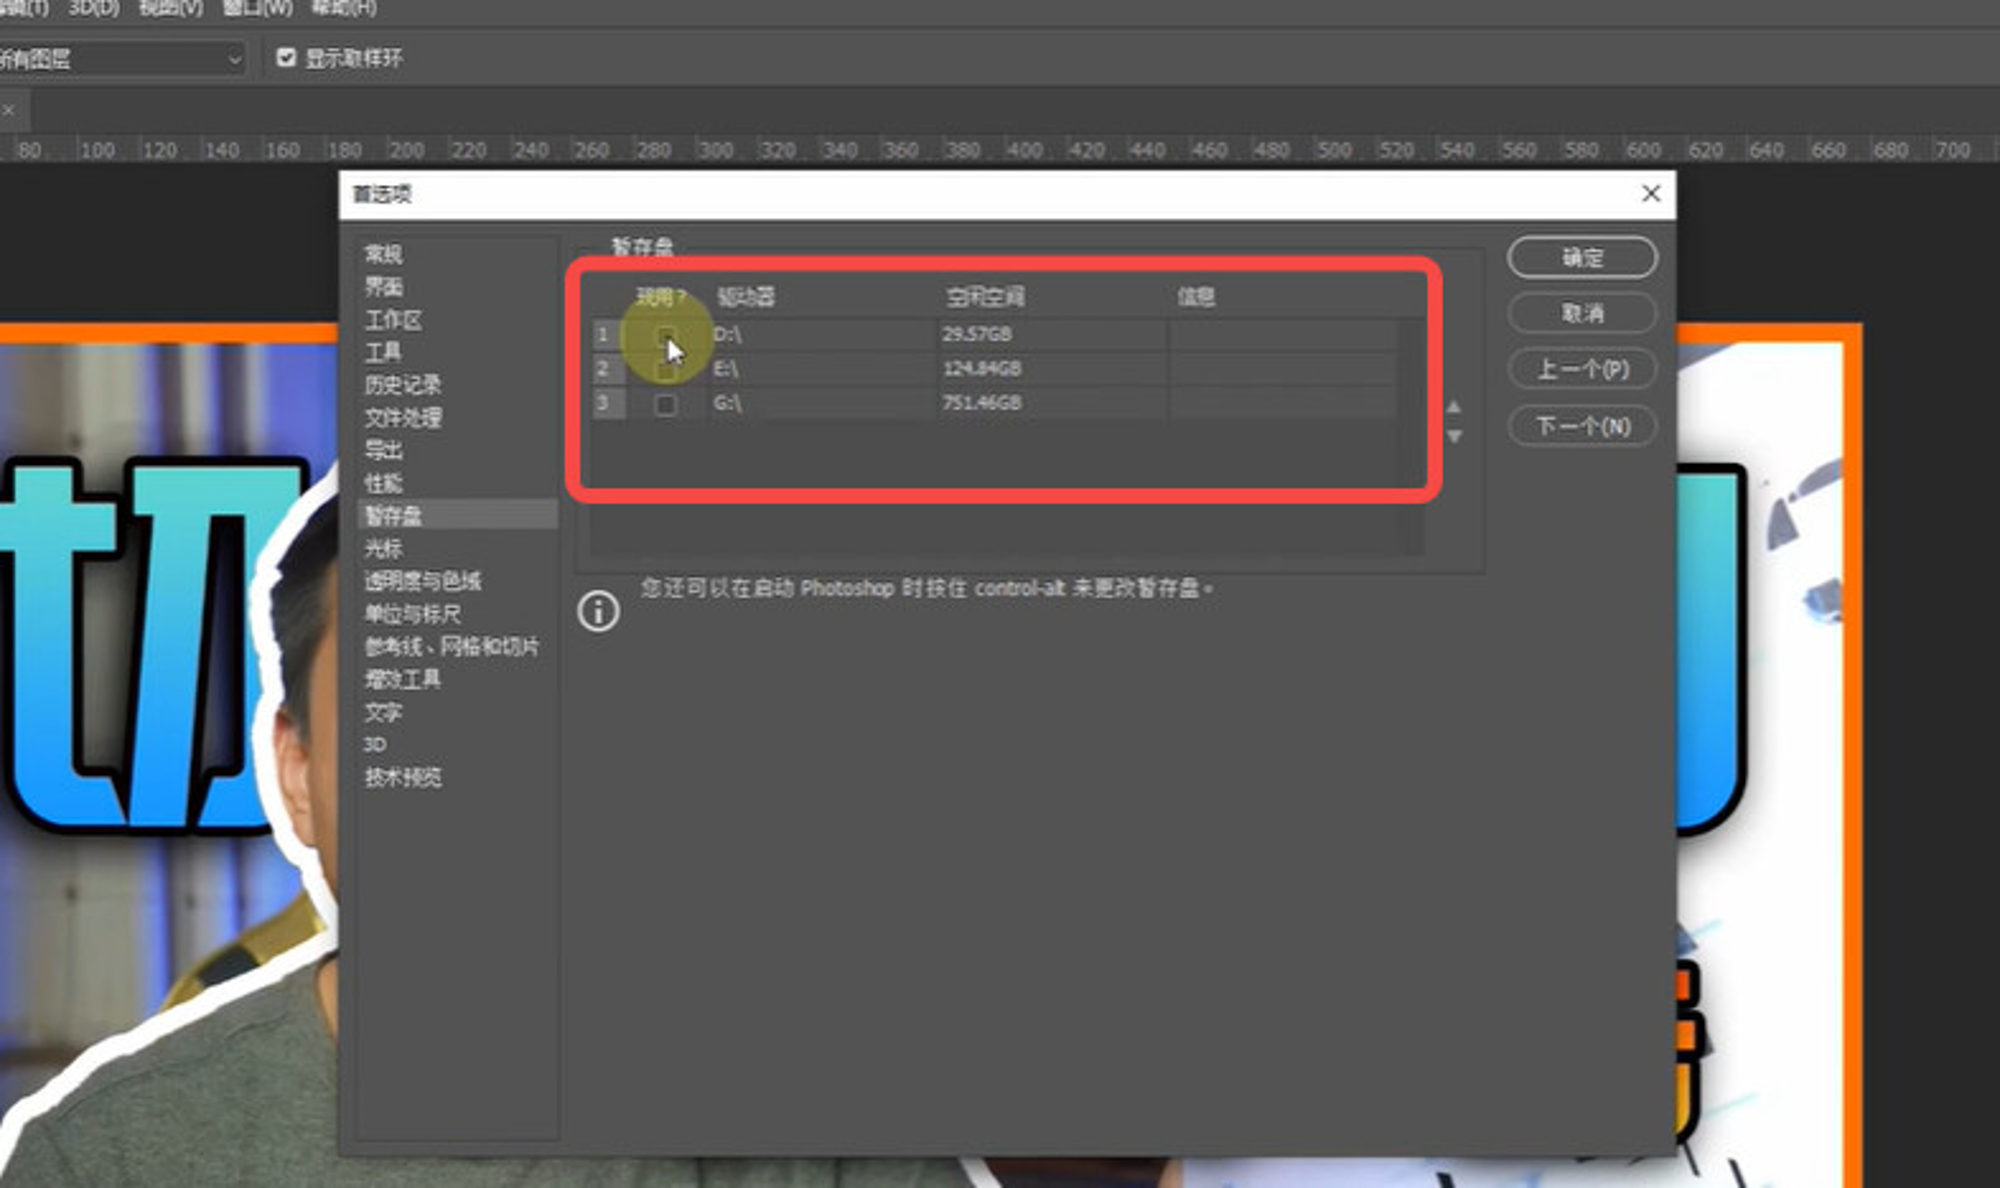The height and width of the screenshot is (1188, 2000).
Task: Open the 导出 preferences category
Action: point(383,450)
